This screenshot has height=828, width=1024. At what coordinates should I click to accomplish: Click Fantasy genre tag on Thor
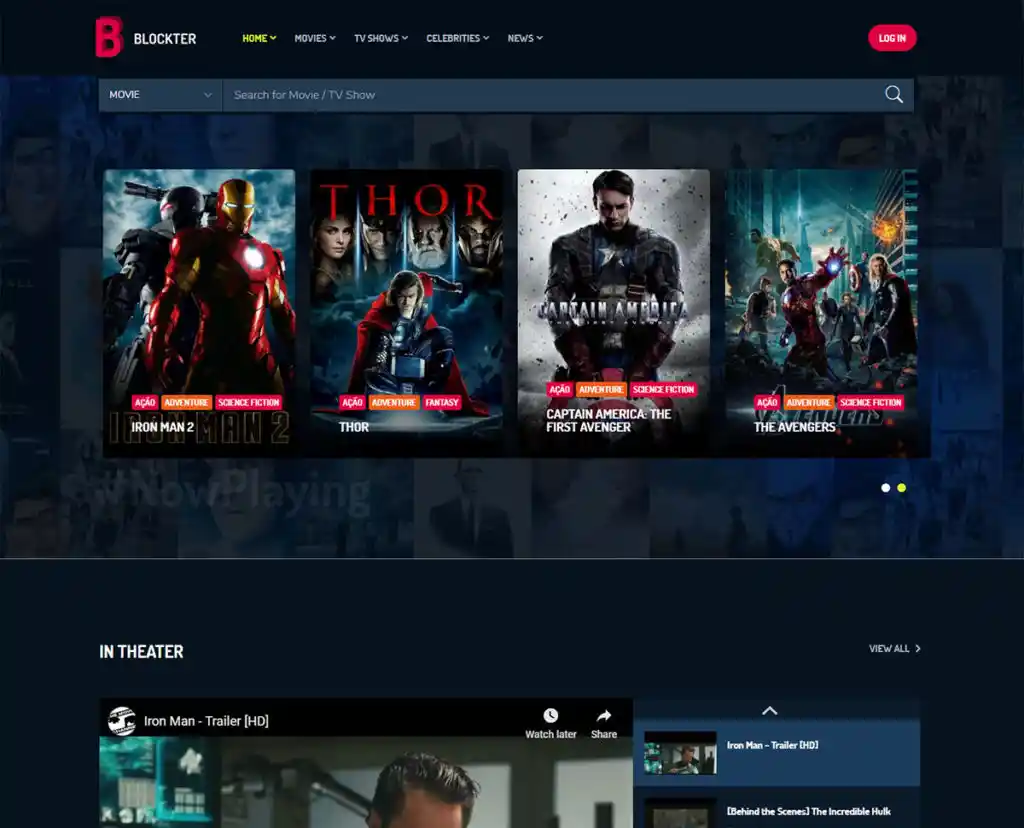(441, 403)
